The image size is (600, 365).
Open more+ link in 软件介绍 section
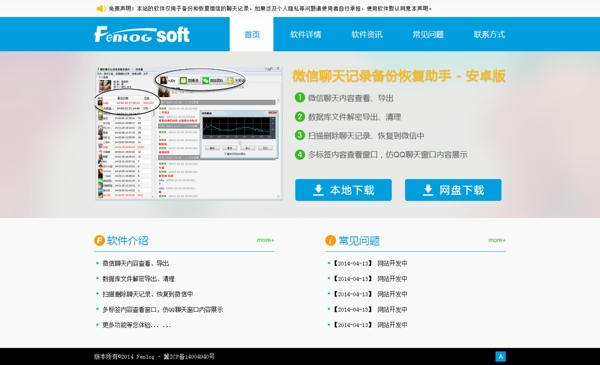(265, 240)
